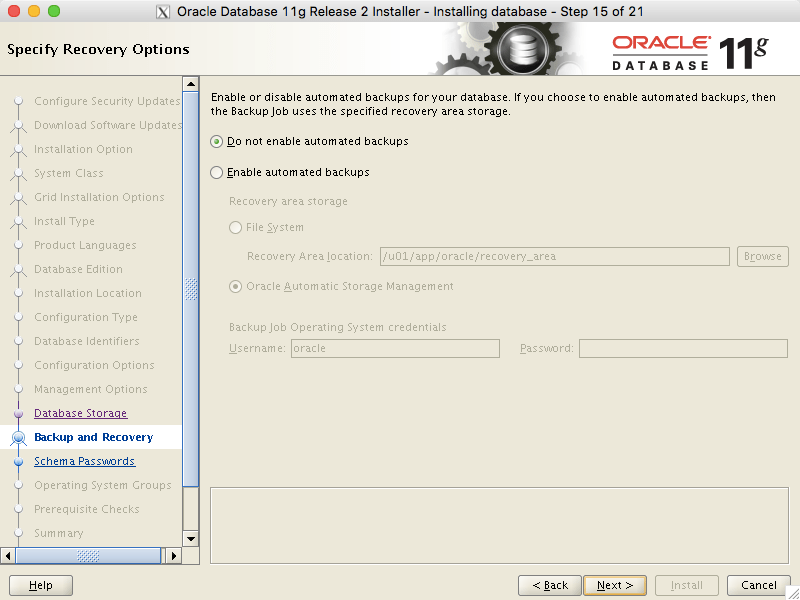Click the left arrow of the horizontal scrollbar
800x600 pixels.
pos(7,558)
